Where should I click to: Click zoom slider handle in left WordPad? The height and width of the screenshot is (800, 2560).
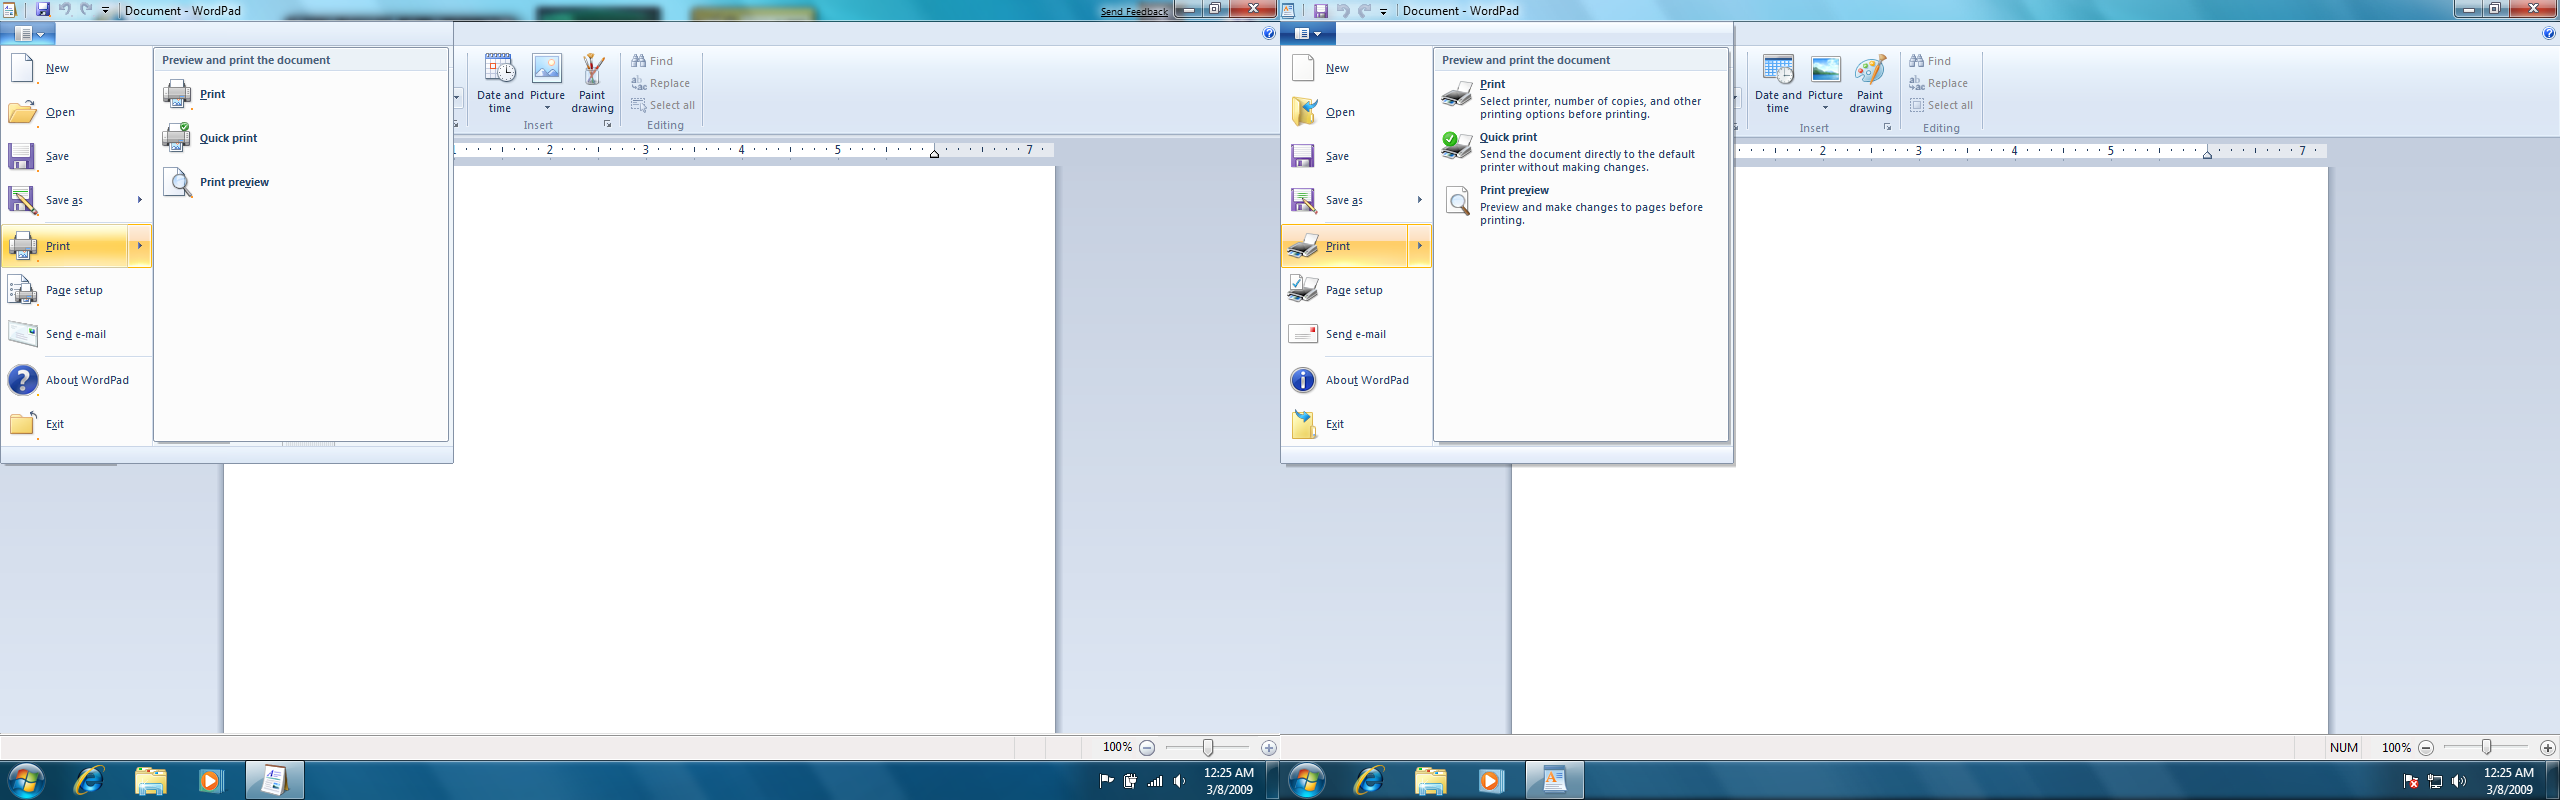click(x=1208, y=747)
